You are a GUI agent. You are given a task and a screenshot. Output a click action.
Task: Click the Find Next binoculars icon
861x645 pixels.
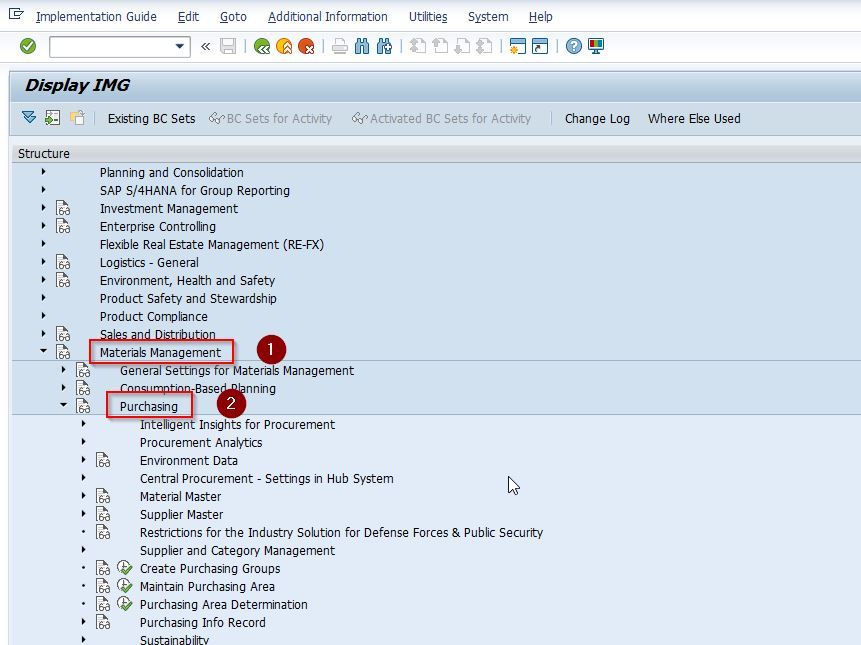pyautogui.click(x=384, y=46)
